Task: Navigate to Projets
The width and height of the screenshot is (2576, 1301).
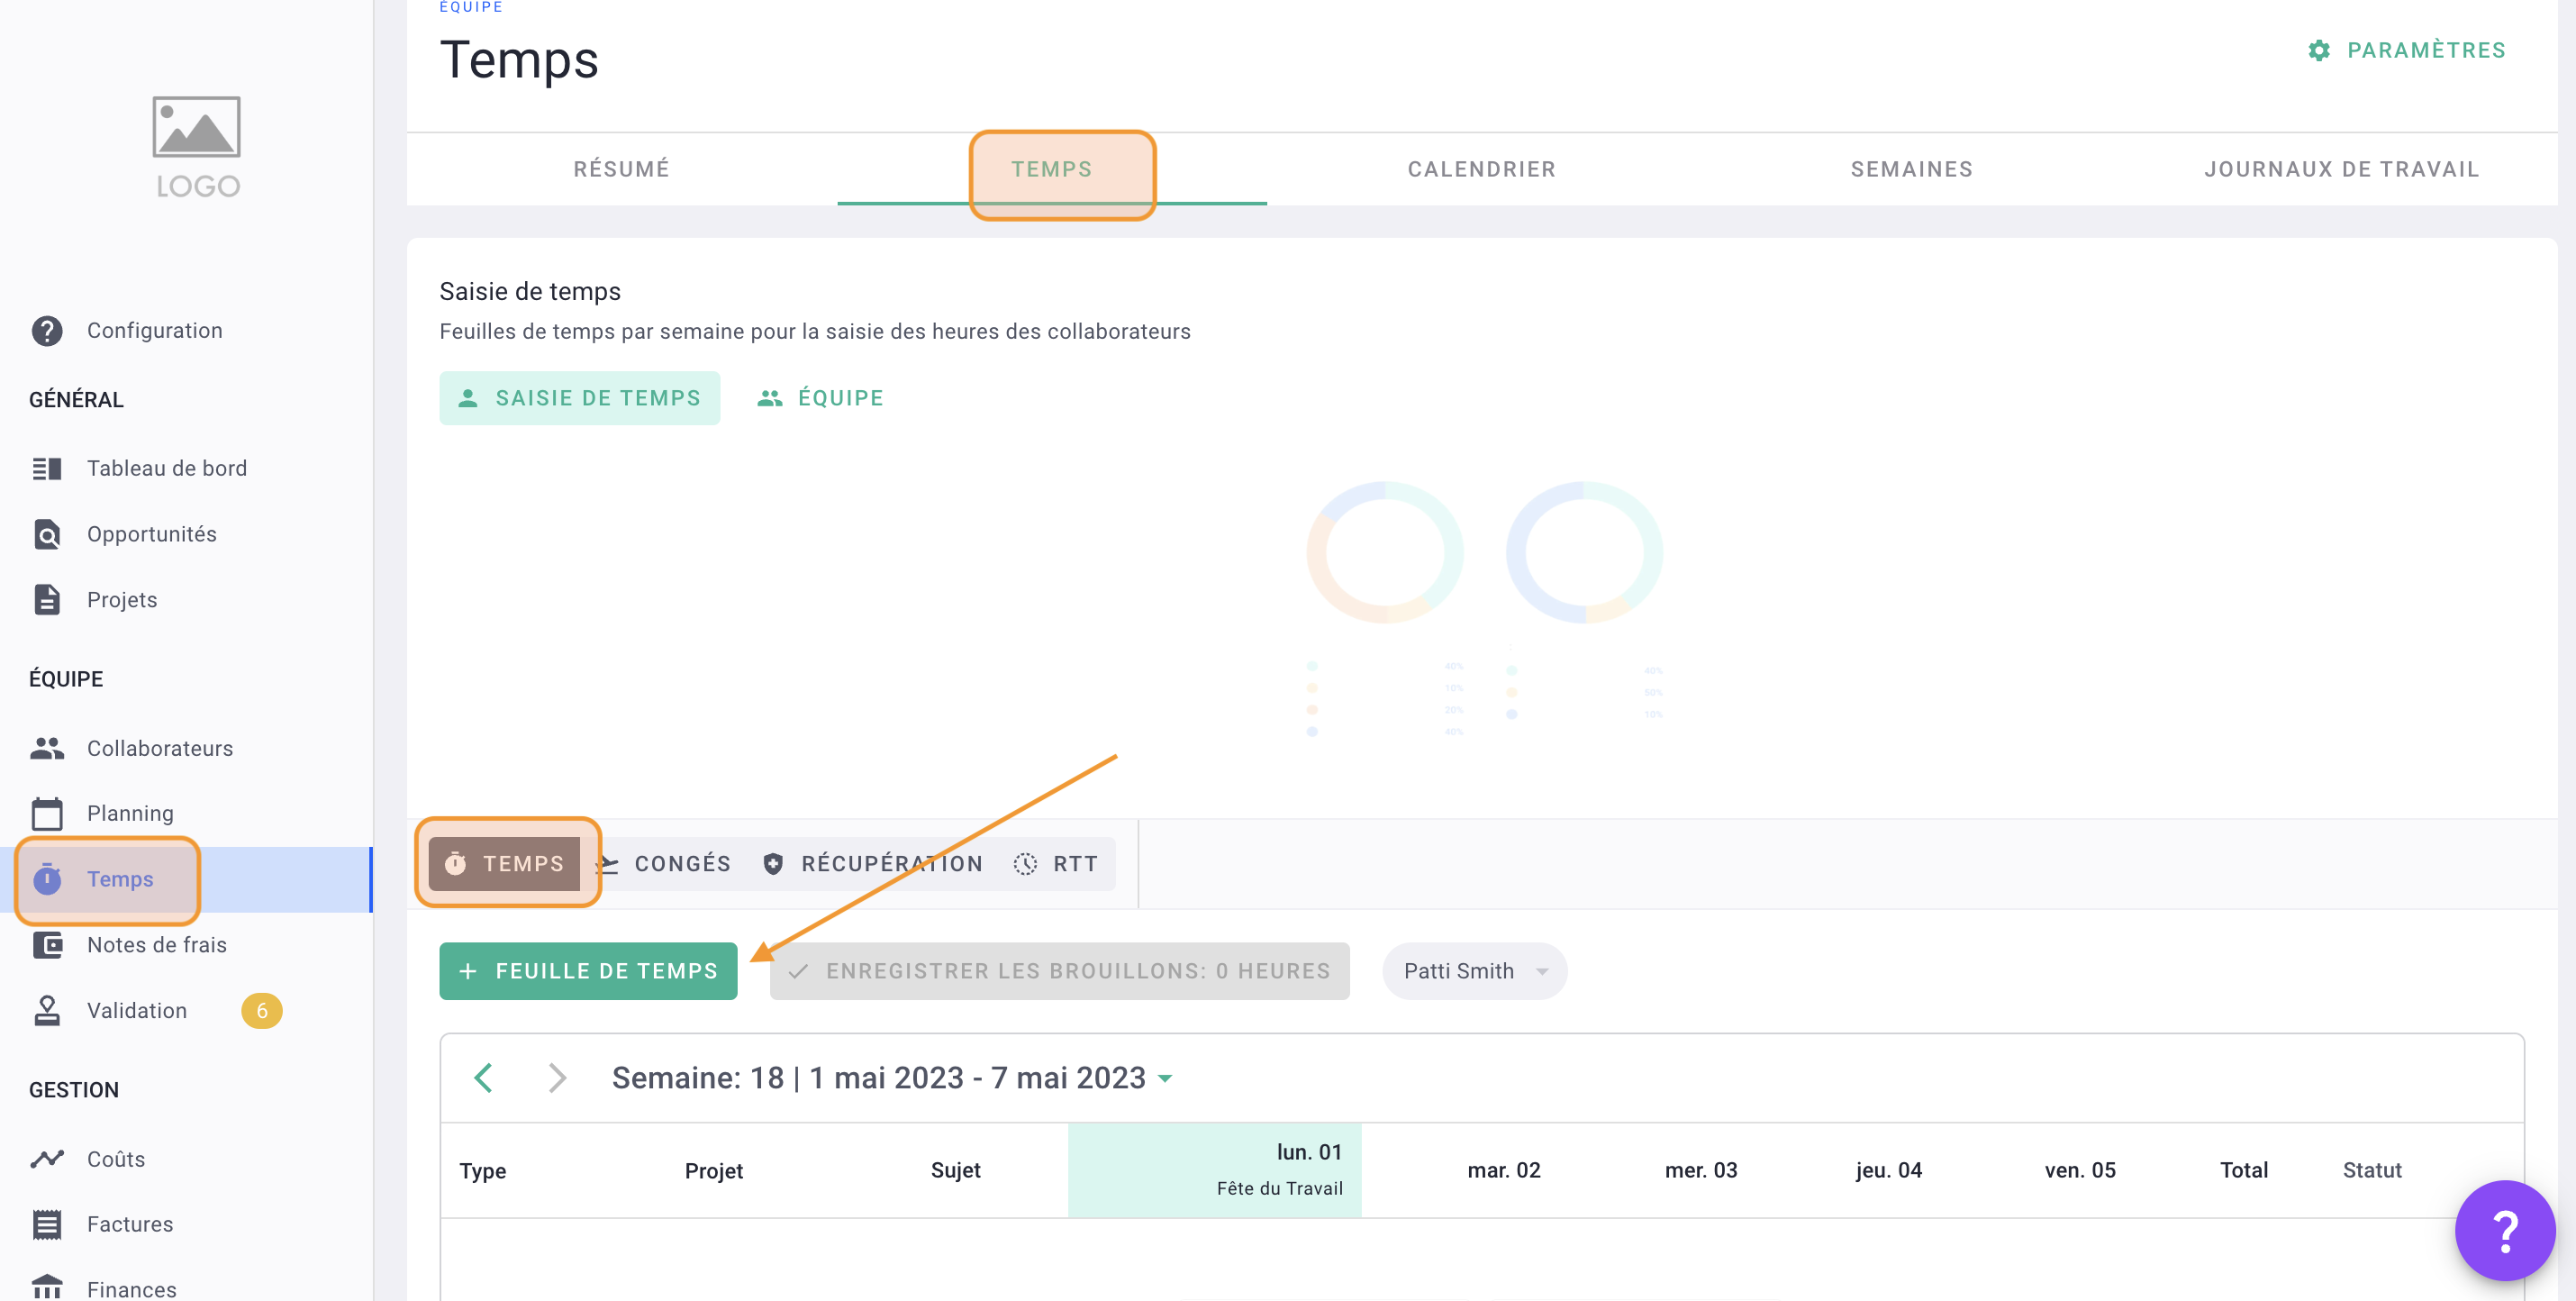Action: tap(122, 600)
